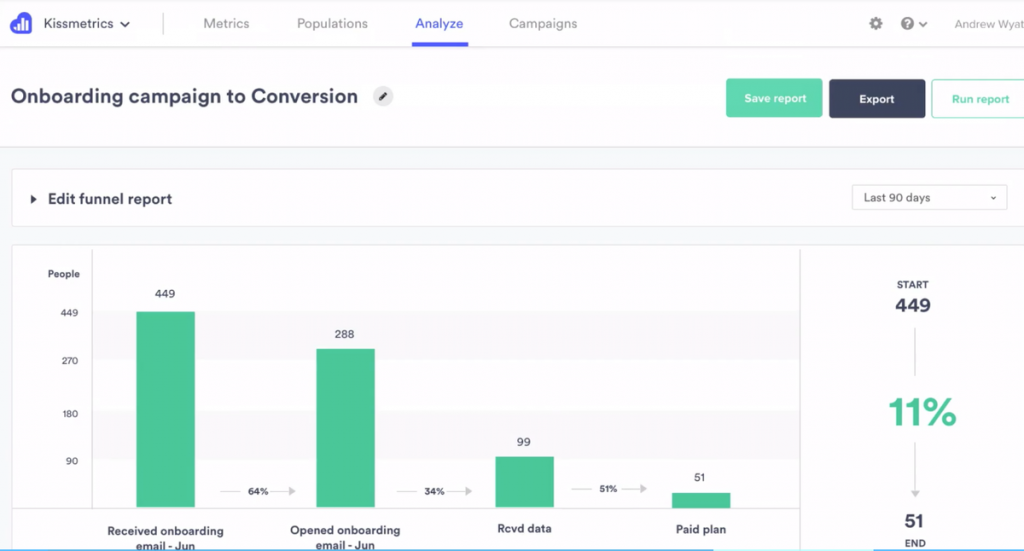This screenshot has width=1024, height=551.
Task: Open the help question mark menu
Action: [x=913, y=24]
